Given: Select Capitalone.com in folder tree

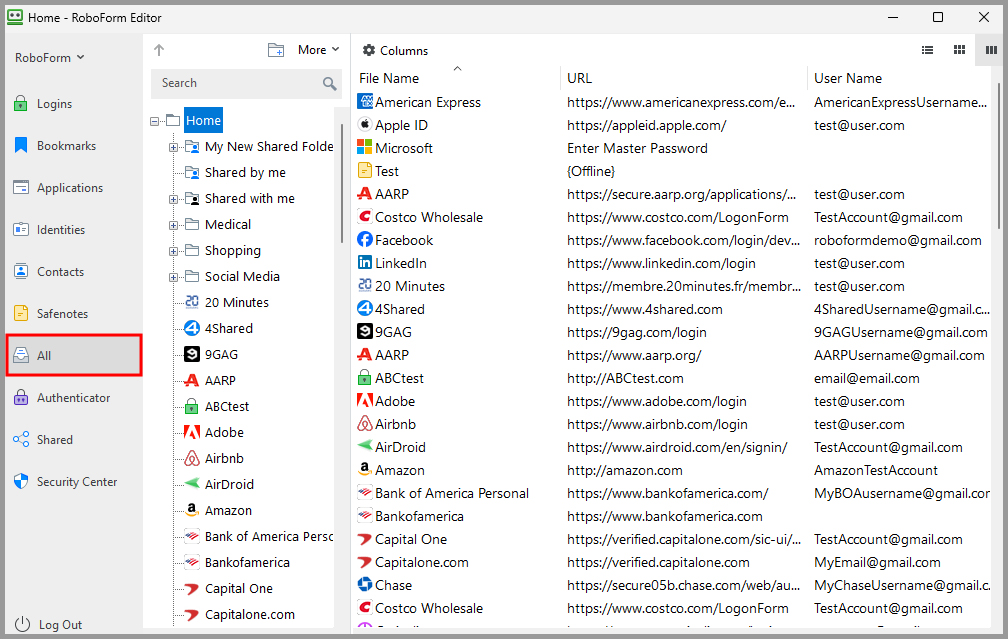Looking at the screenshot, I should pos(250,615).
